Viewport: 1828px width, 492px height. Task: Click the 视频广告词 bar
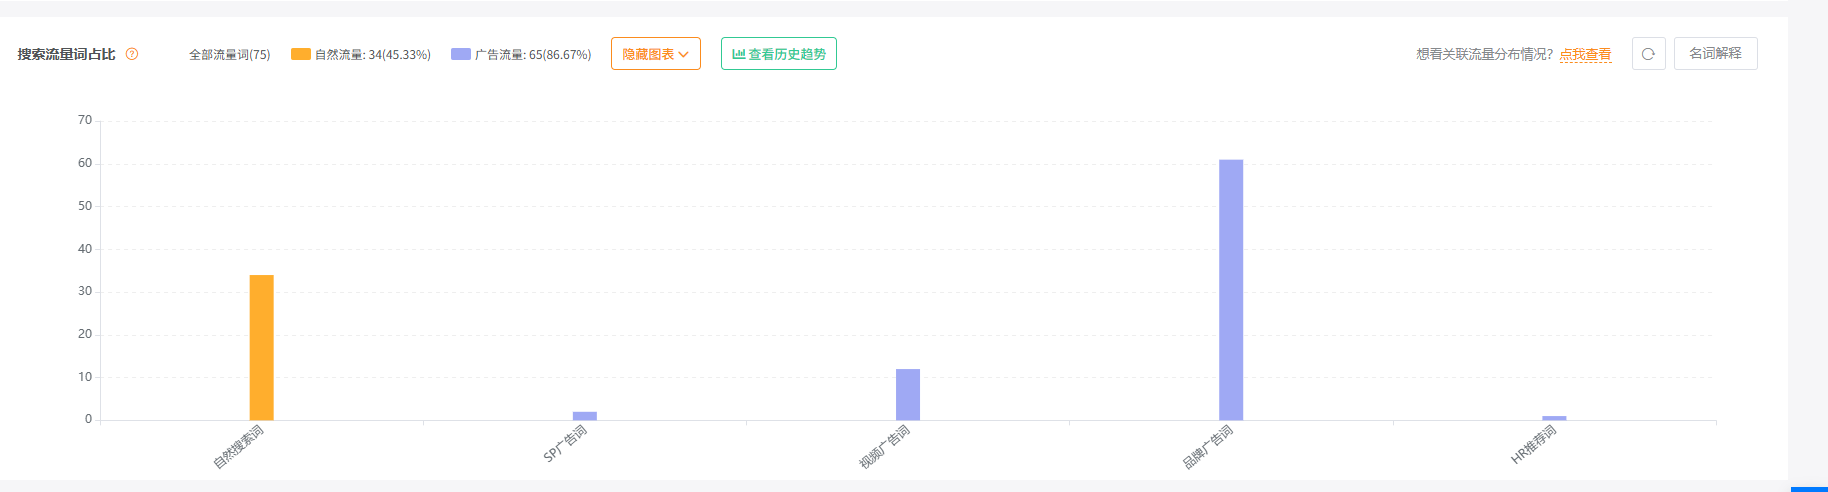click(x=908, y=394)
